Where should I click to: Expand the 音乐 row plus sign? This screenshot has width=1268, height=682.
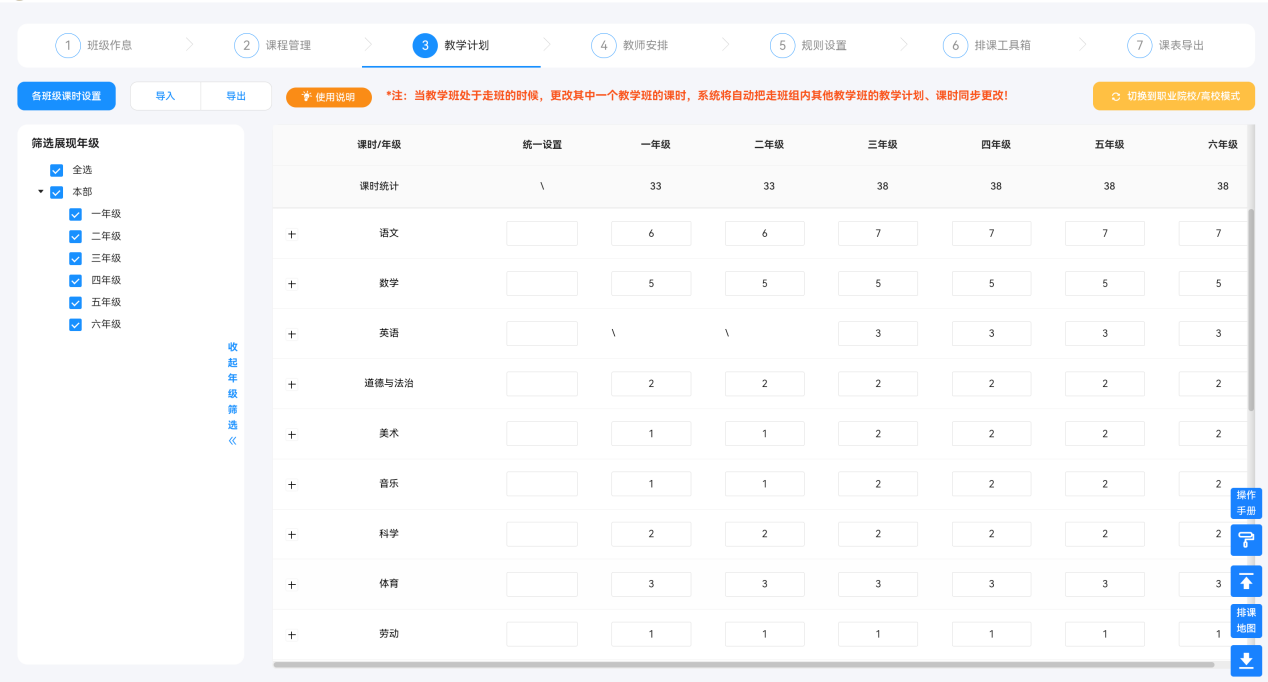[x=292, y=484]
